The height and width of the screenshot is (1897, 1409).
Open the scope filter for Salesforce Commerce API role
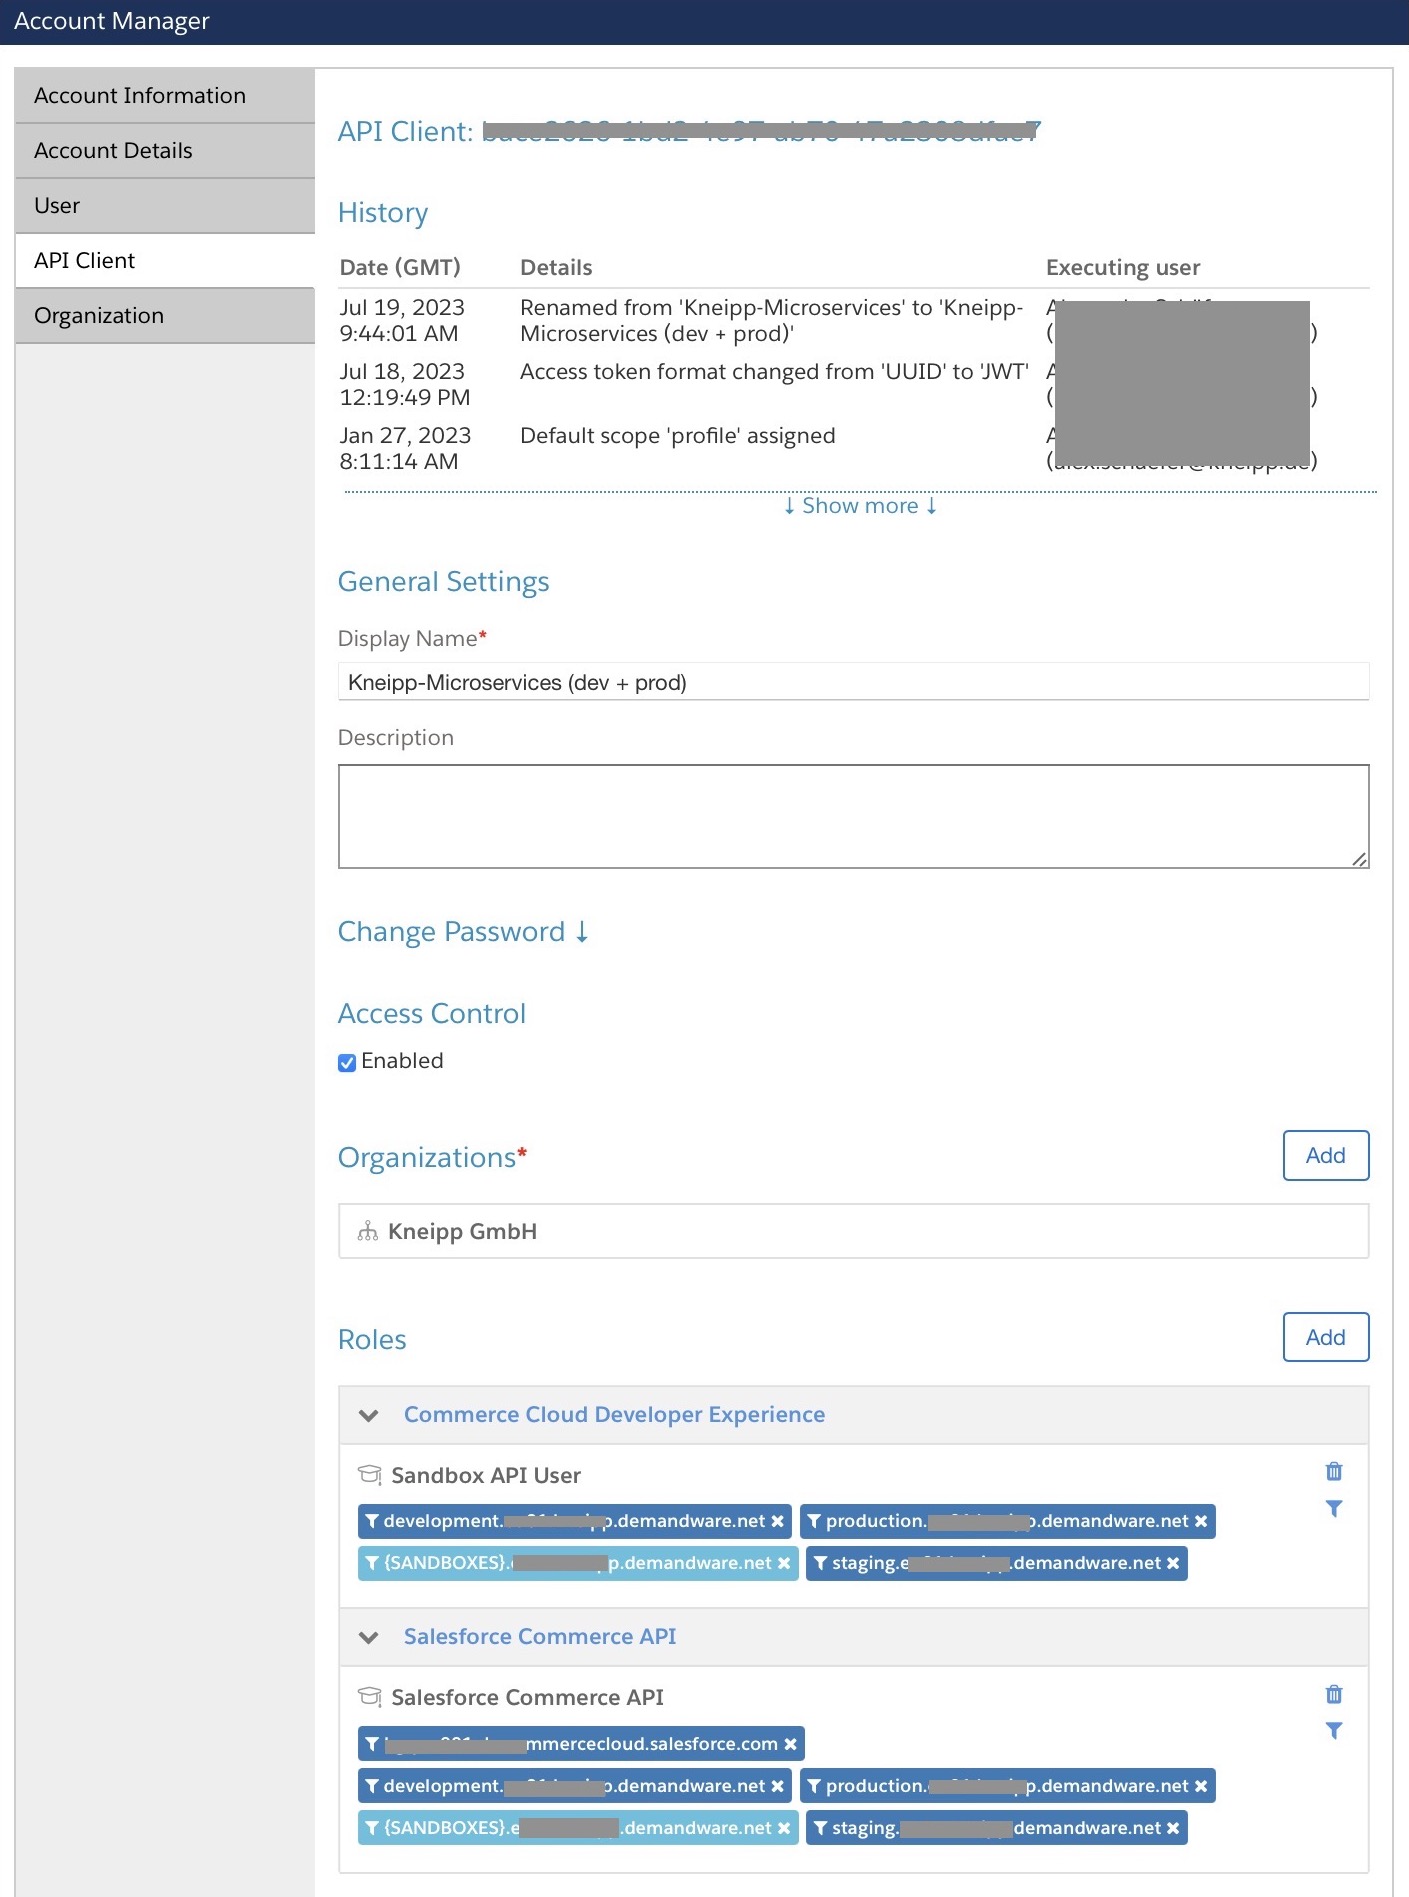click(1334, 1730)
